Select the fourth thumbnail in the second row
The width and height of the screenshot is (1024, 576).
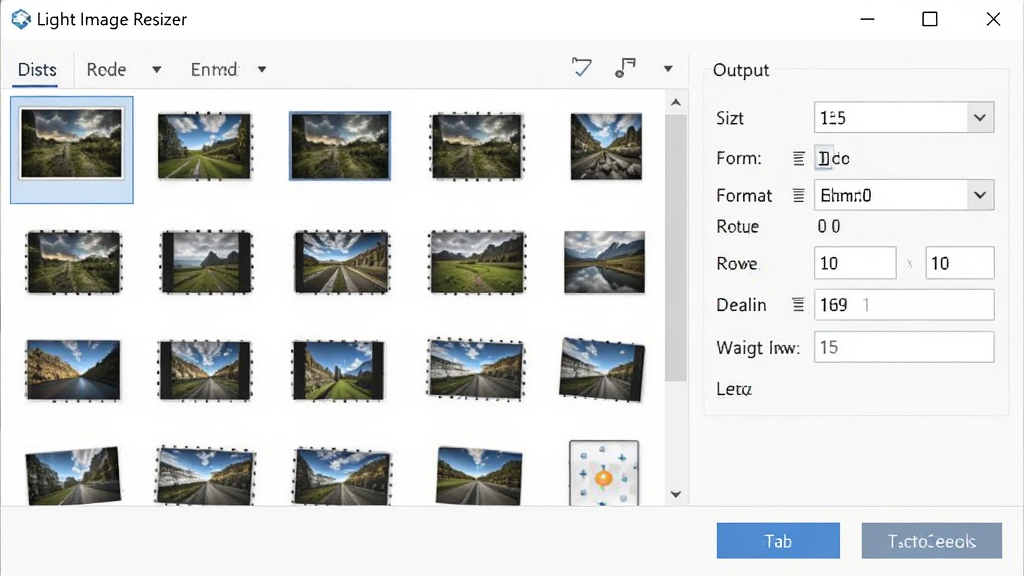477,262
